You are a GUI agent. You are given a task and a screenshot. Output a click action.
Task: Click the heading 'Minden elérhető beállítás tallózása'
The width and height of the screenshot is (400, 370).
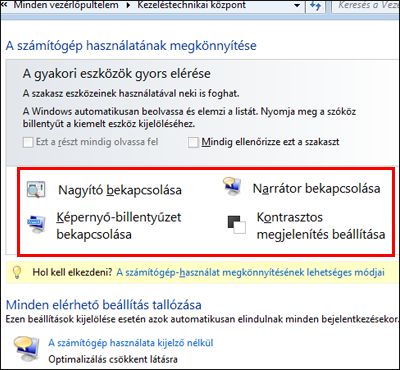click(104, 305)
